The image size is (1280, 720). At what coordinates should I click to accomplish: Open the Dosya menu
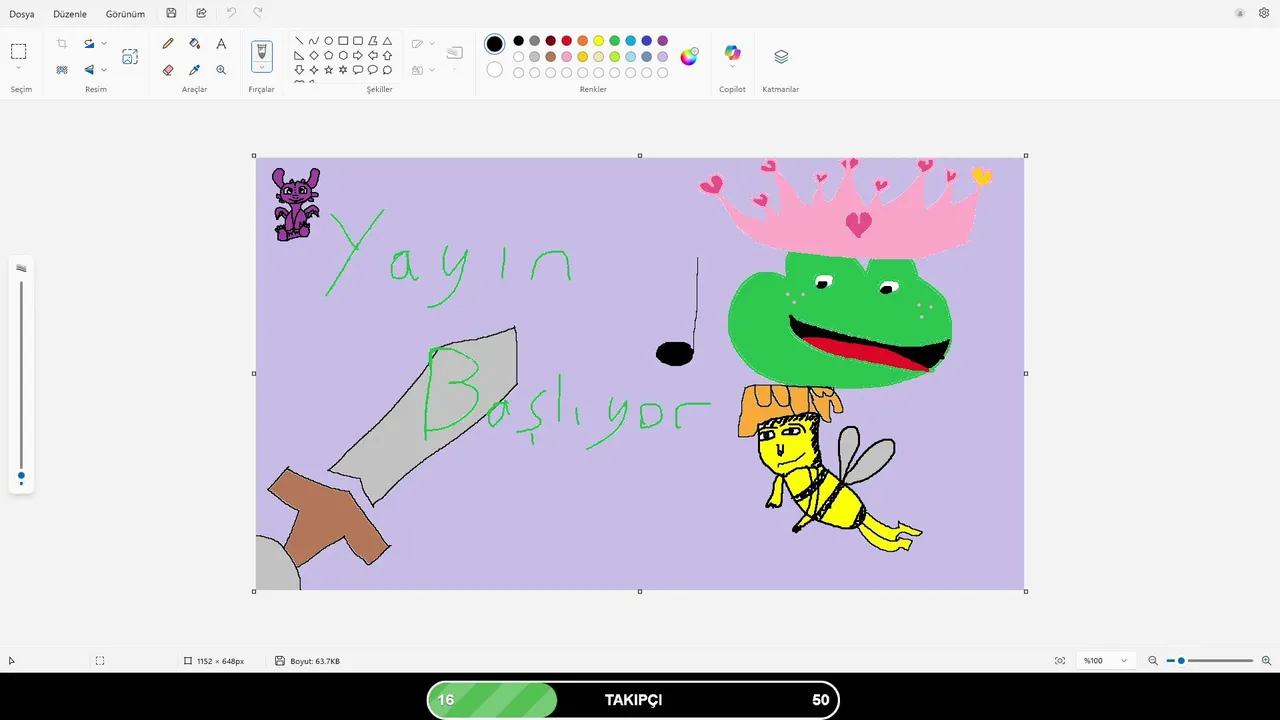coord(22,14)
